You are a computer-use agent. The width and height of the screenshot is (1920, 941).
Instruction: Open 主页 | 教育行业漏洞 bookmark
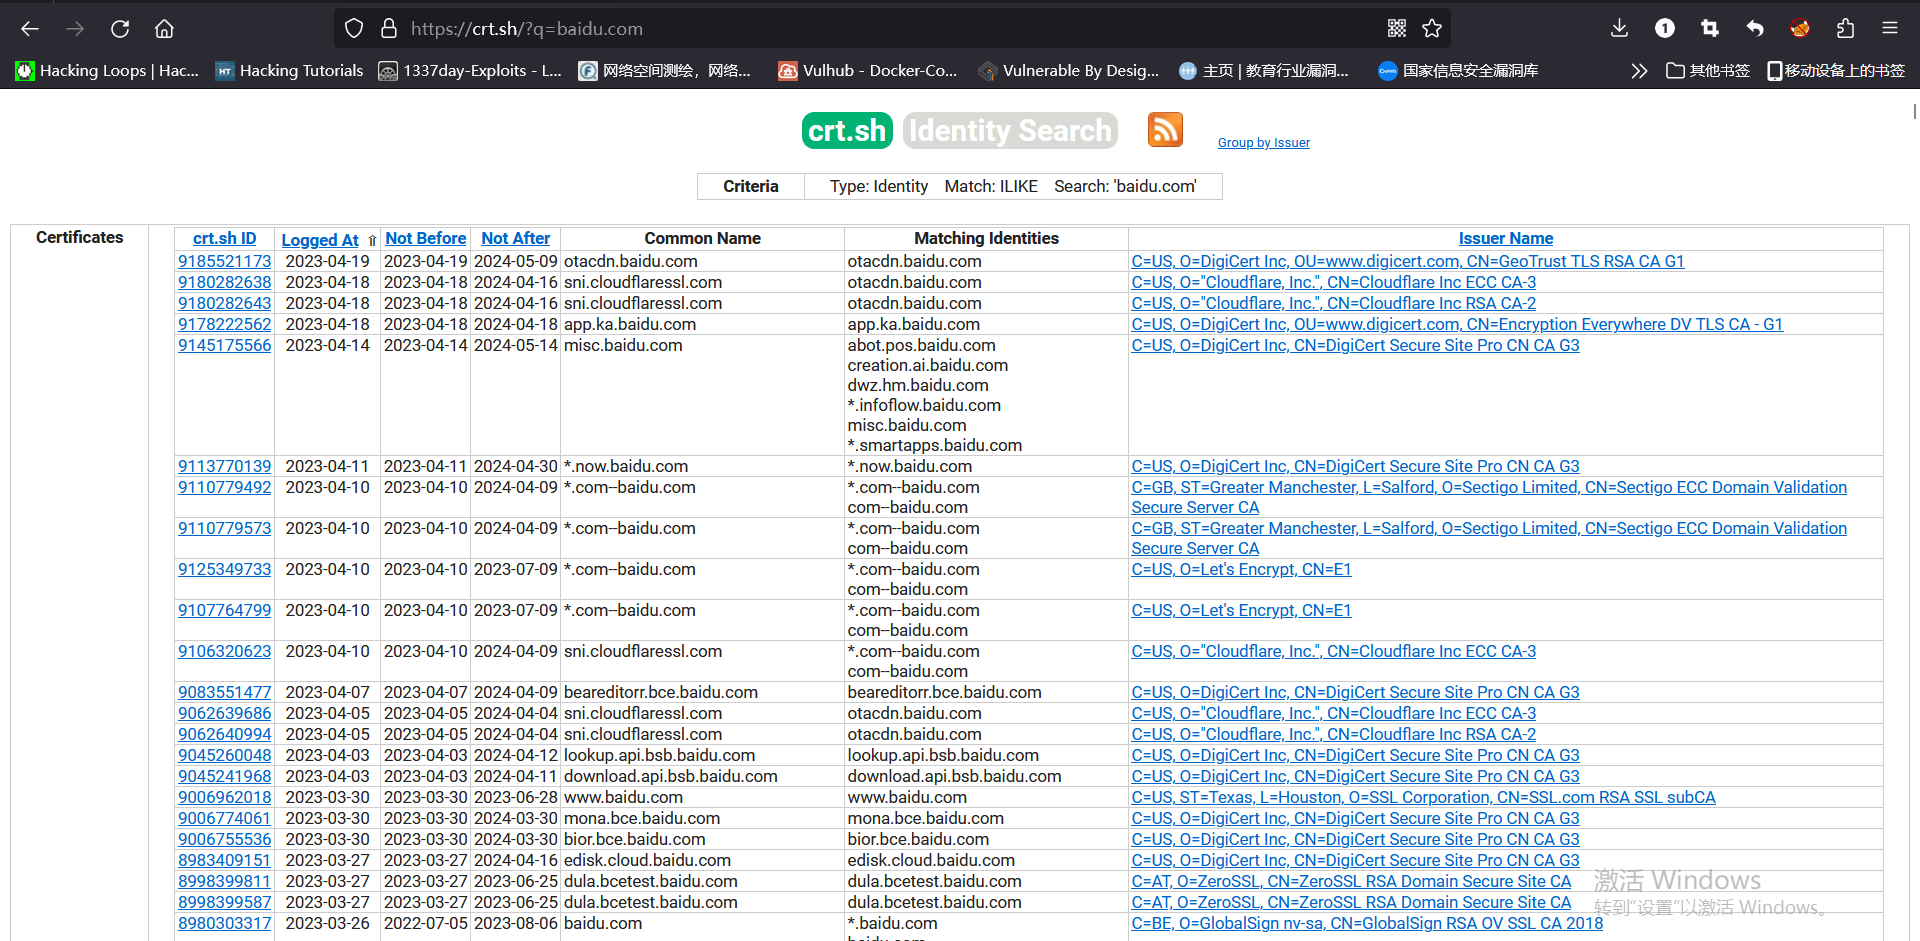(1264, 71)
